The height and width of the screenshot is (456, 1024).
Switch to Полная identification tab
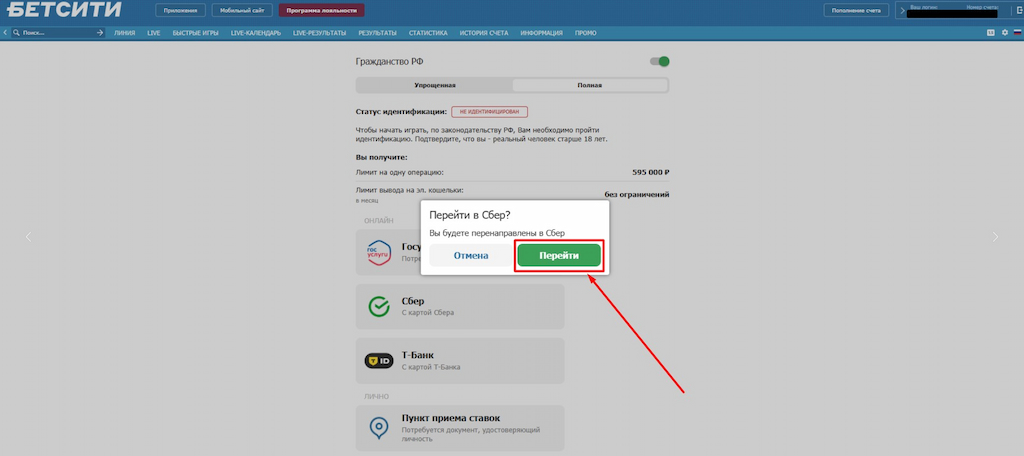pos(590,85)
